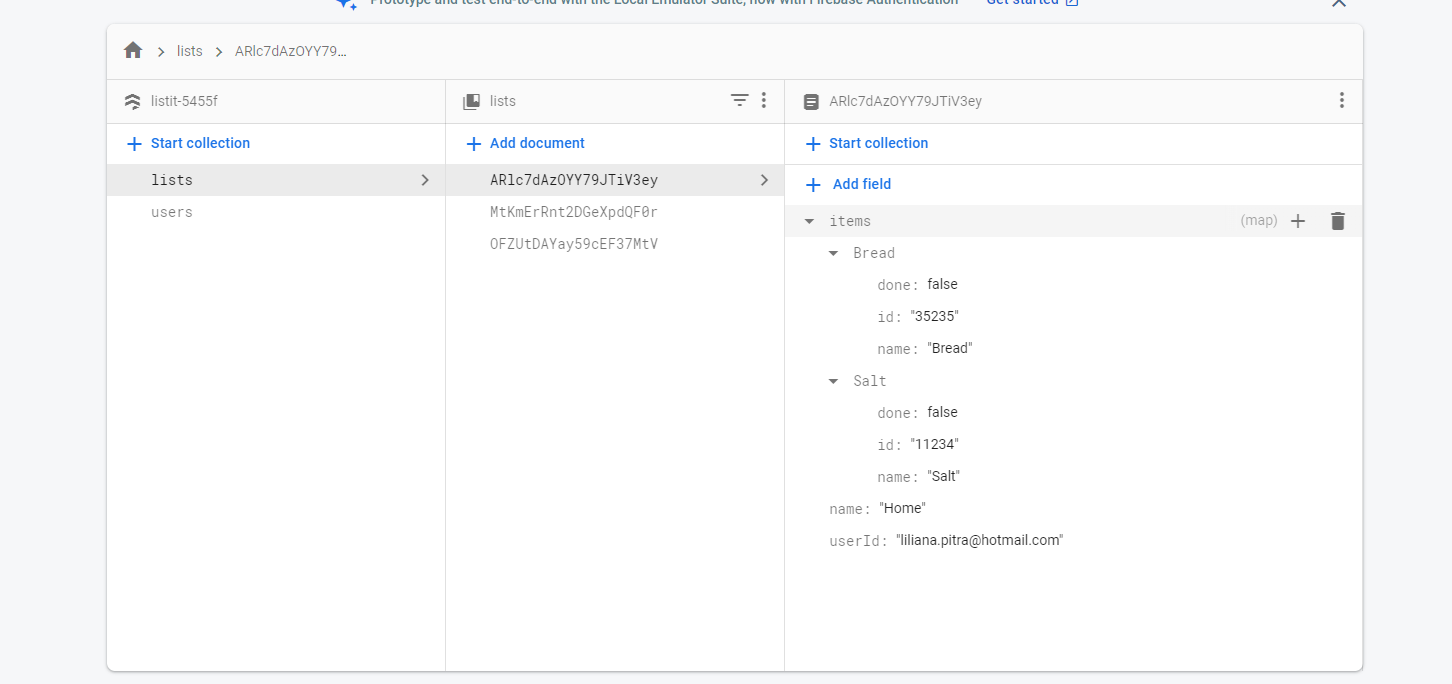Click Salt's done value false
The height and width of the screenshot is (684, 1452).
[x=942, y=412]
